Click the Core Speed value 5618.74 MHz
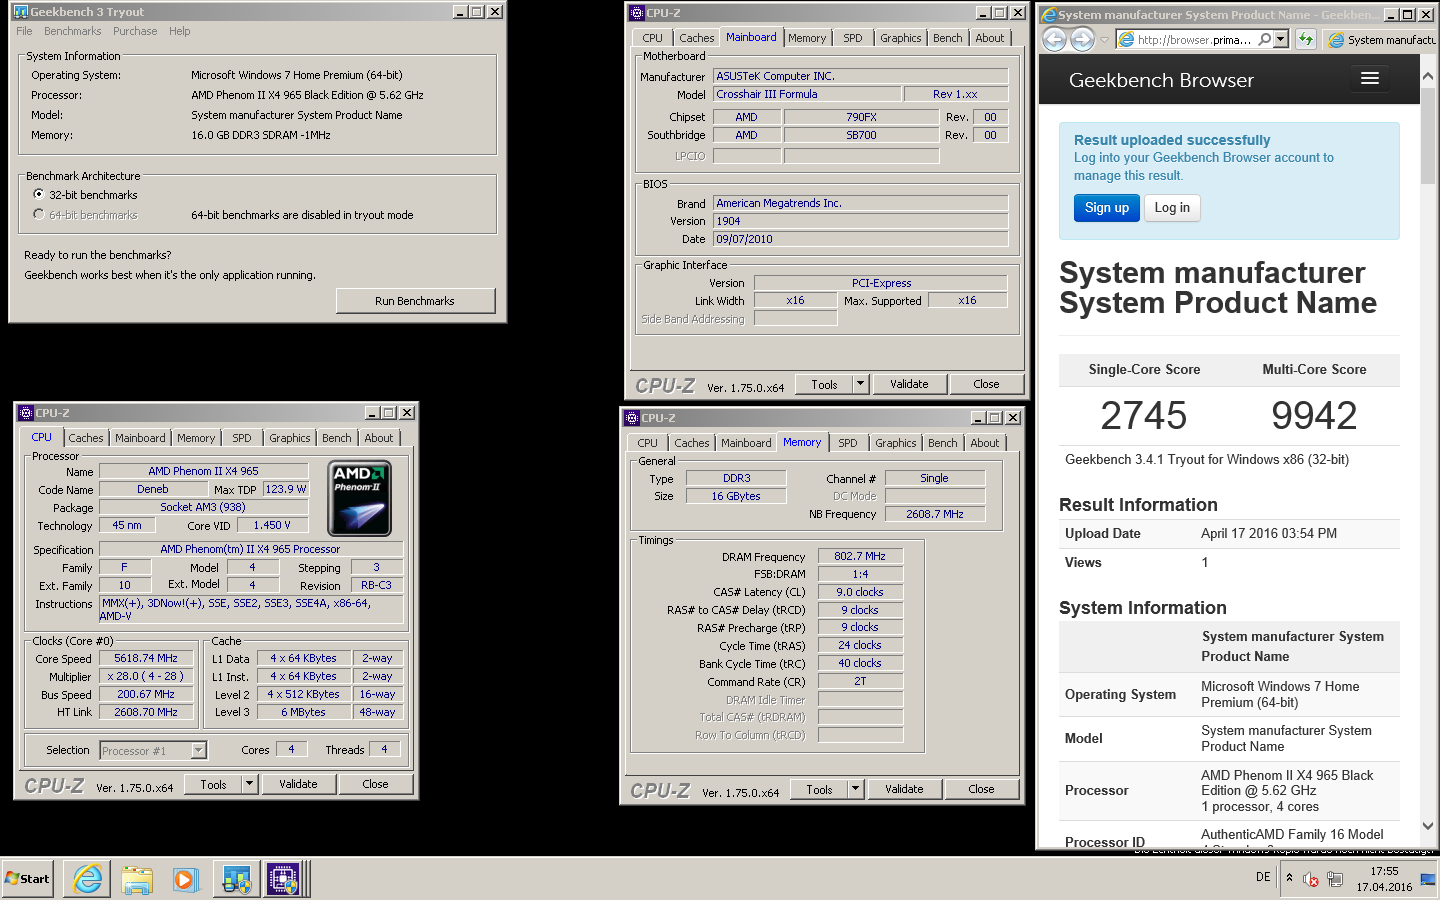 click(146, 658)
